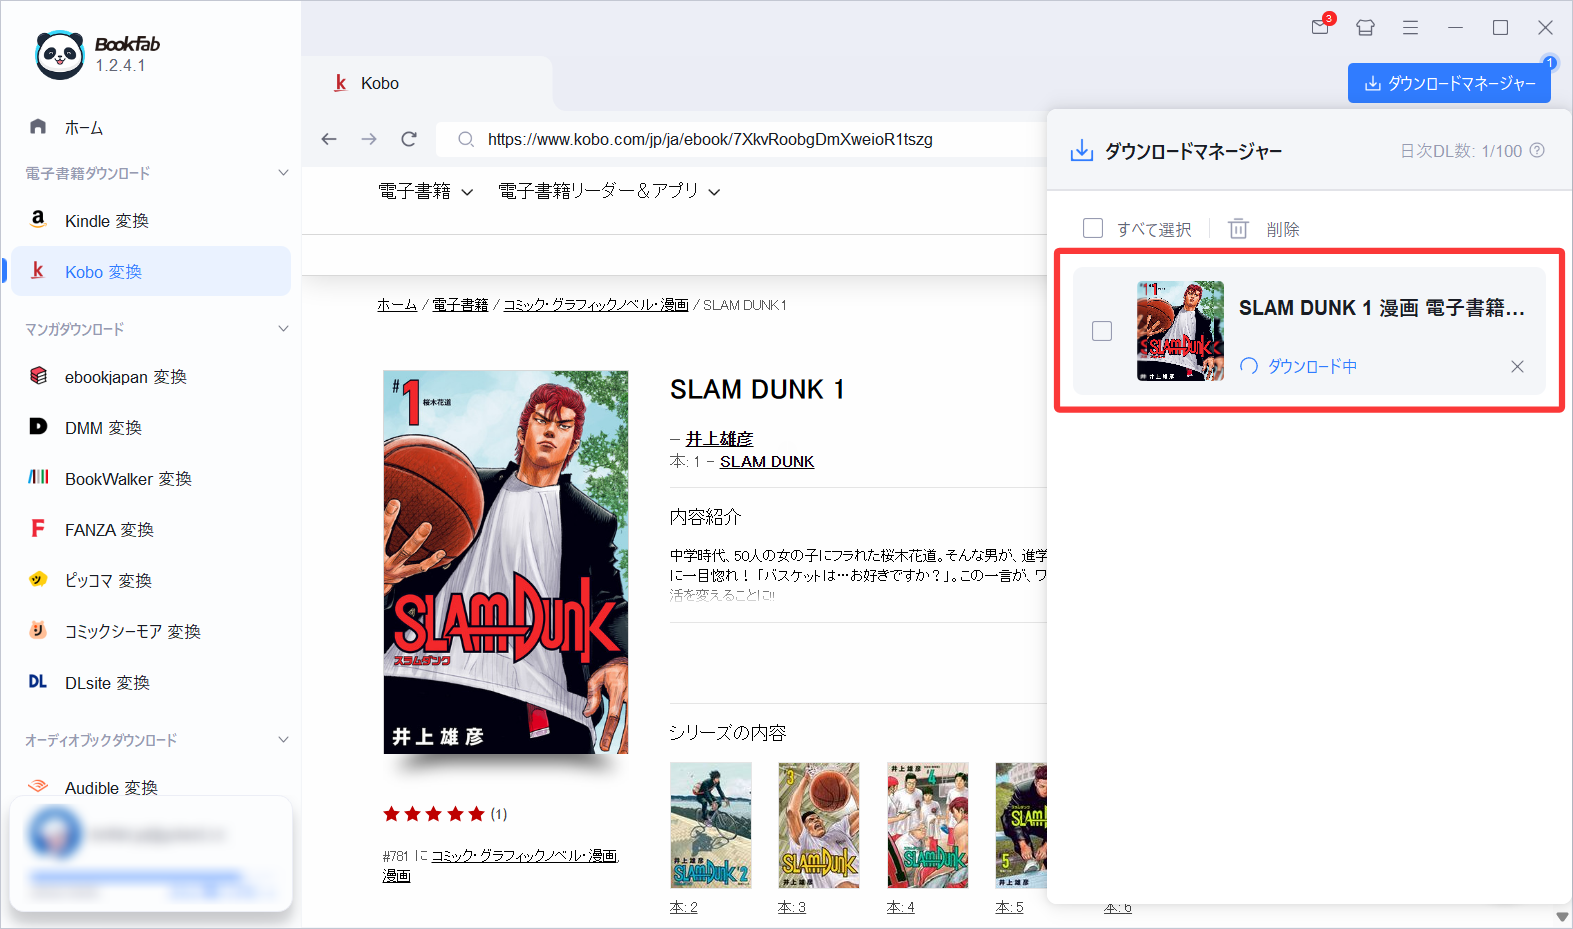
Task: Cancel the SLAM DUNK 1 download
Action: coord(1517,366)
